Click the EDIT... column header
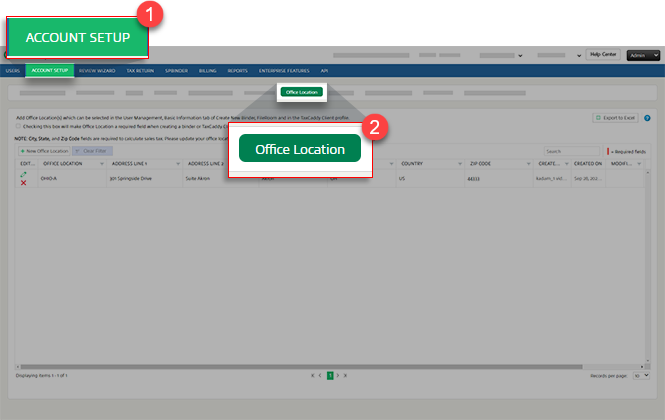Screen dimensions: 665x420 pyautogui.click(x=28, y=164)
